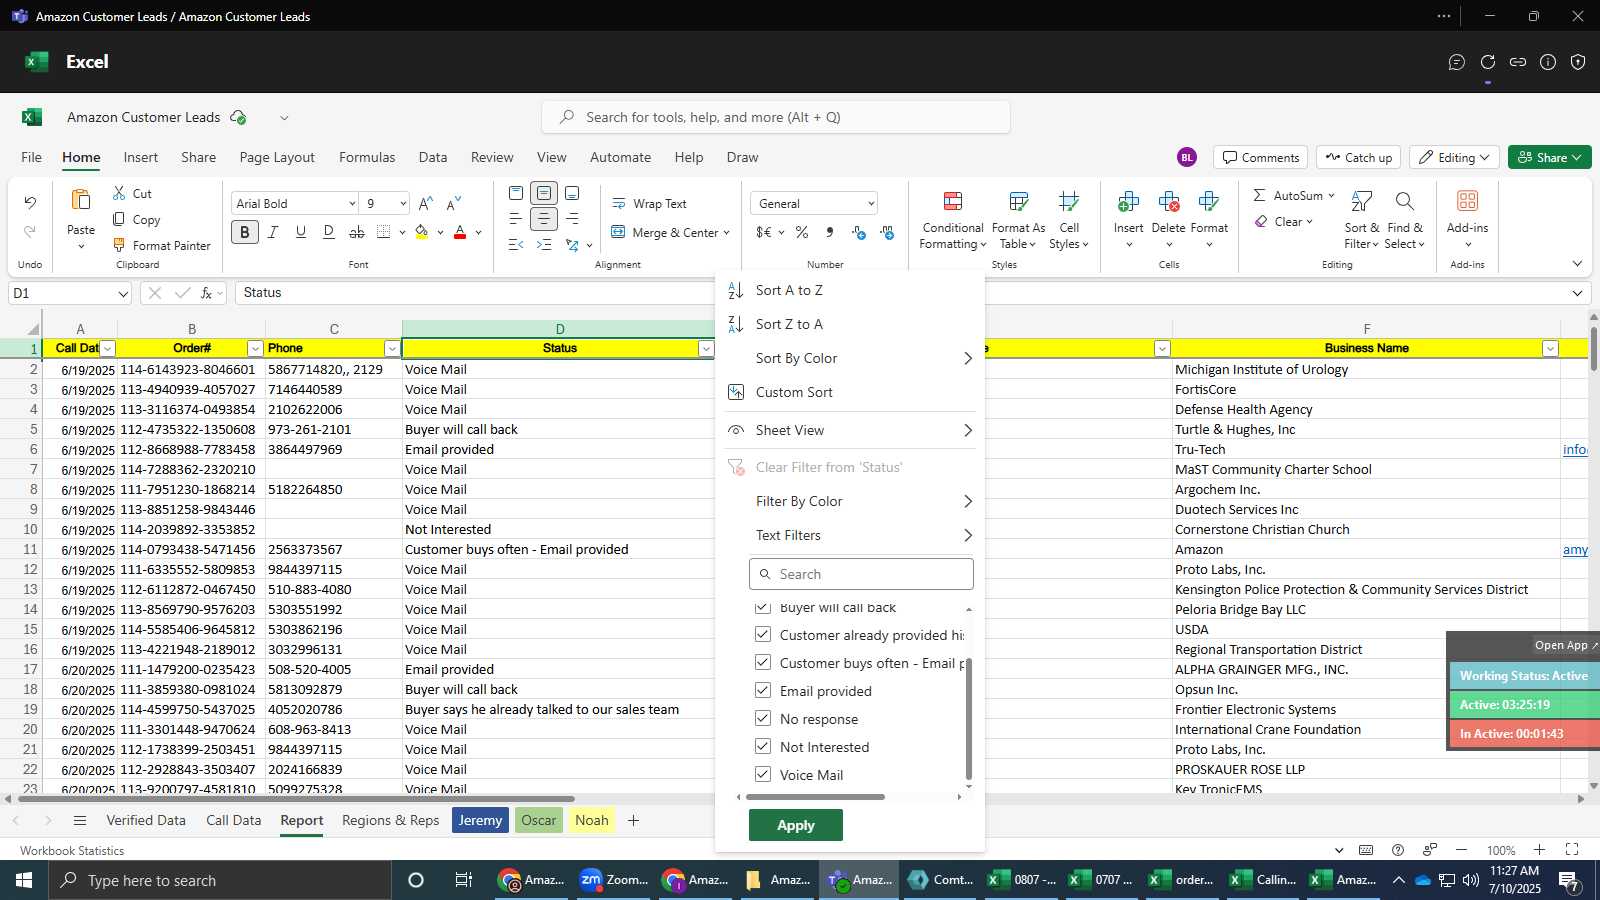The image size is (1600, 900).
Task: Uncheck Customer already provided filter checkbox
Action: (763, 634)
